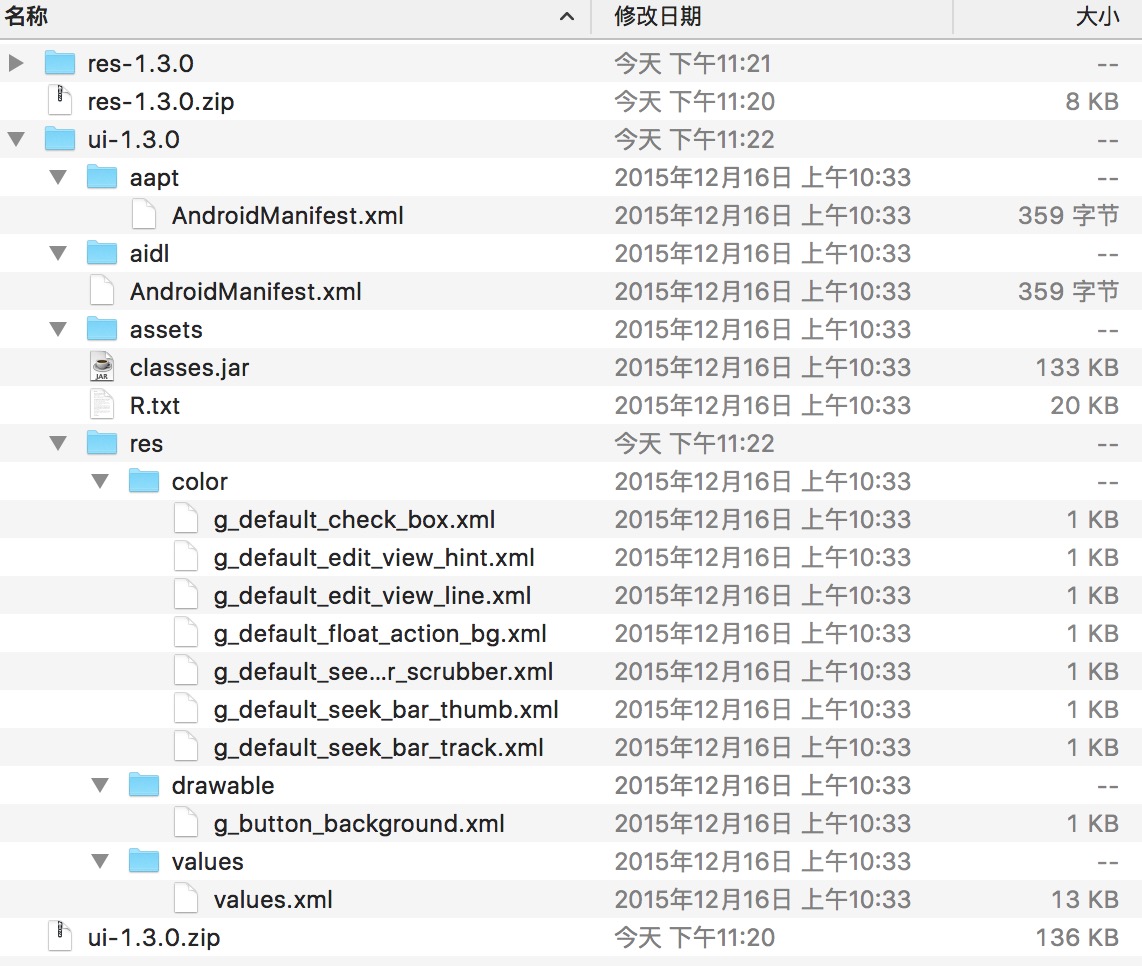This screenshot has width=1142, height=966.
Task: Collapse the drawable folder triangle
Action: click(x=101, y=785)
